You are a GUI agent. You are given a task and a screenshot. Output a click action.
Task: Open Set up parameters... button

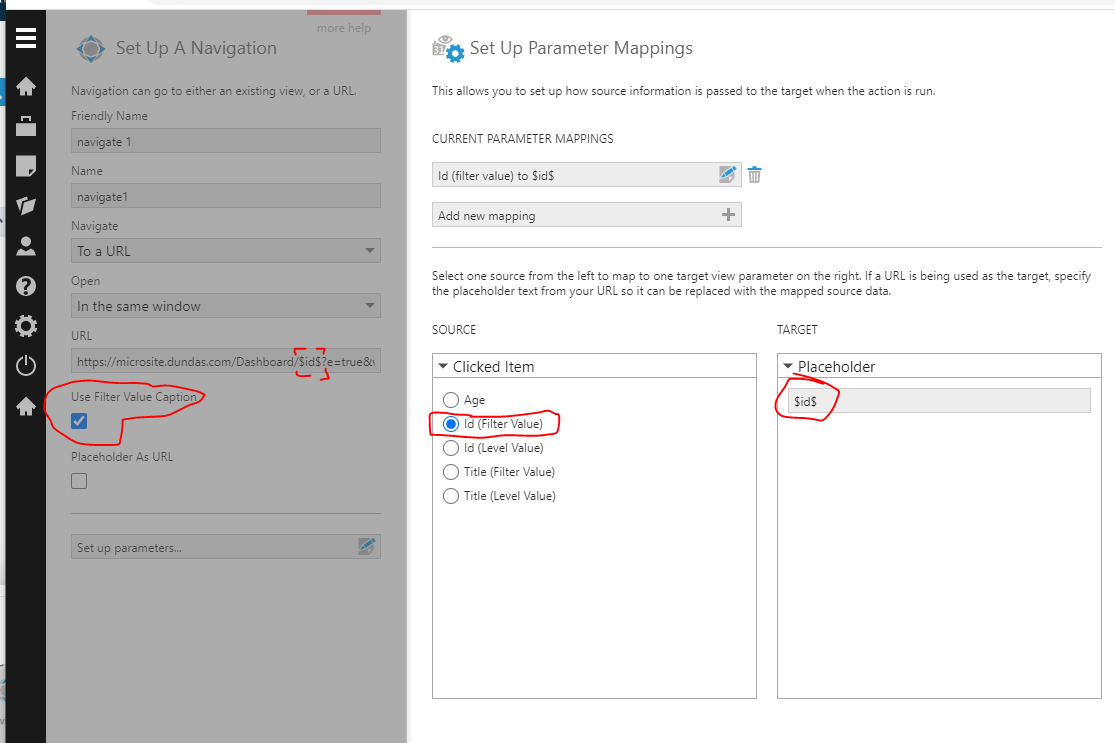click(x=225, y=547)
